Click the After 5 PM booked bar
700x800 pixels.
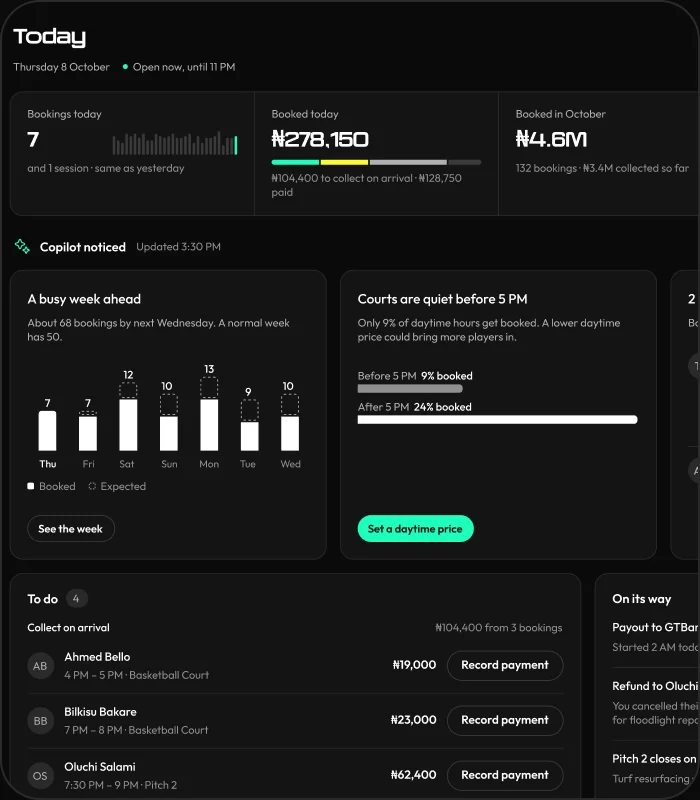pos(497,420)
